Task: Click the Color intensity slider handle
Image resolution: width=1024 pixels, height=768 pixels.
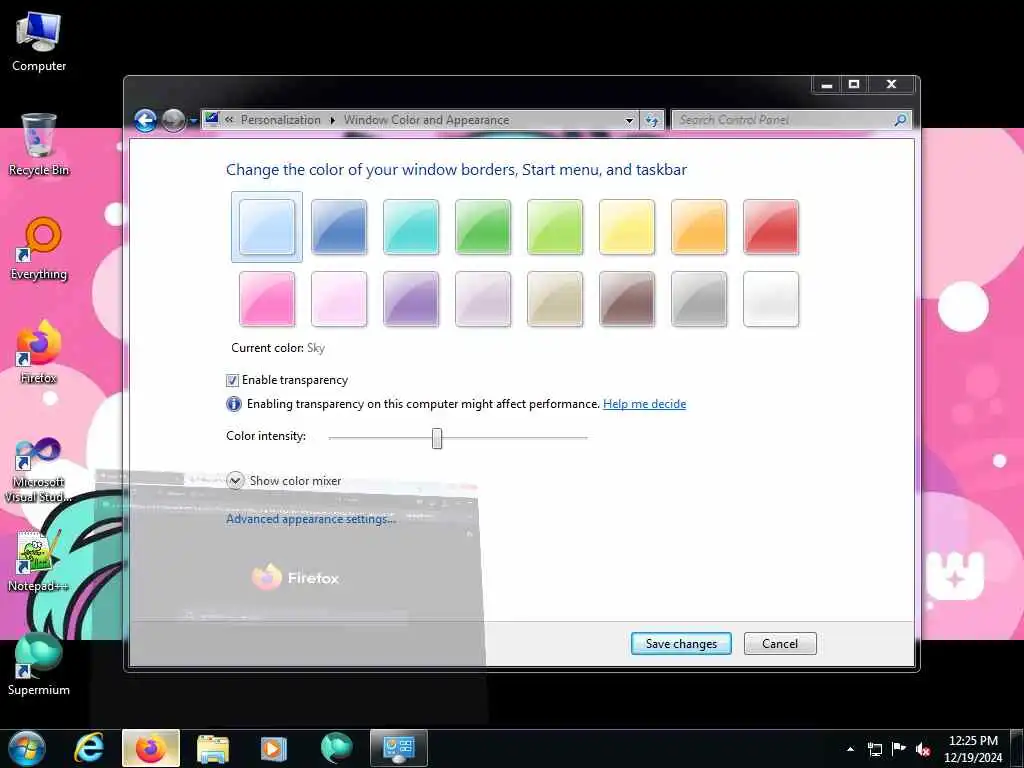Action: pyautogui.click(x=437, y=438)
